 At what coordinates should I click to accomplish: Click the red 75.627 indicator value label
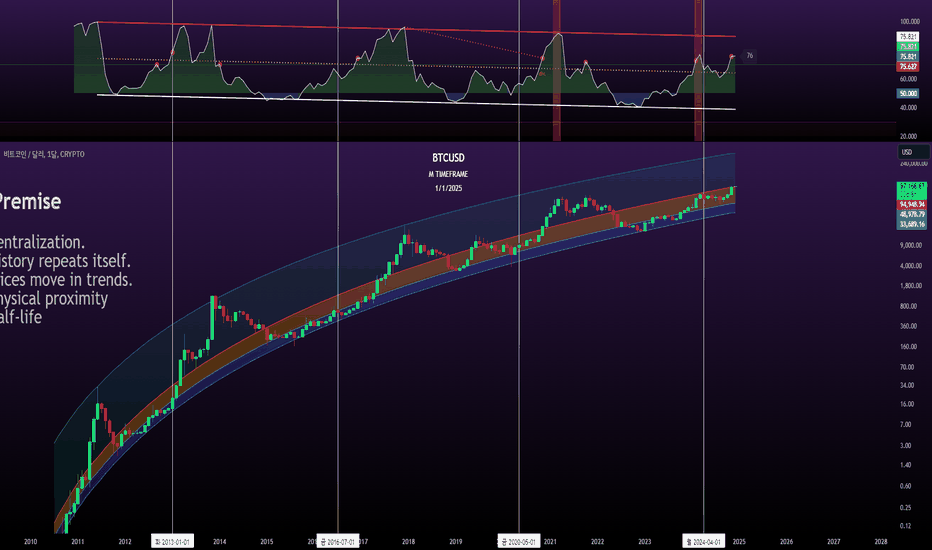coord(908,67)
